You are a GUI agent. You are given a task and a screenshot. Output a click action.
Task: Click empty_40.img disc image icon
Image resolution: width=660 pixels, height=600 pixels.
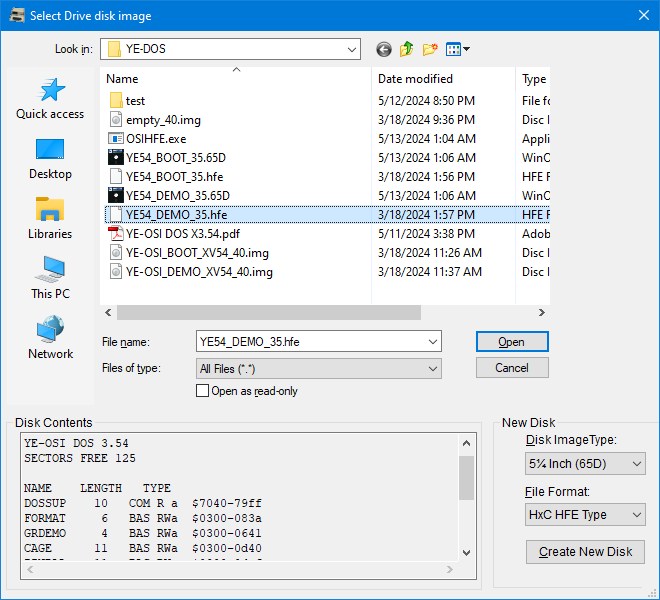tap(116, 120)
